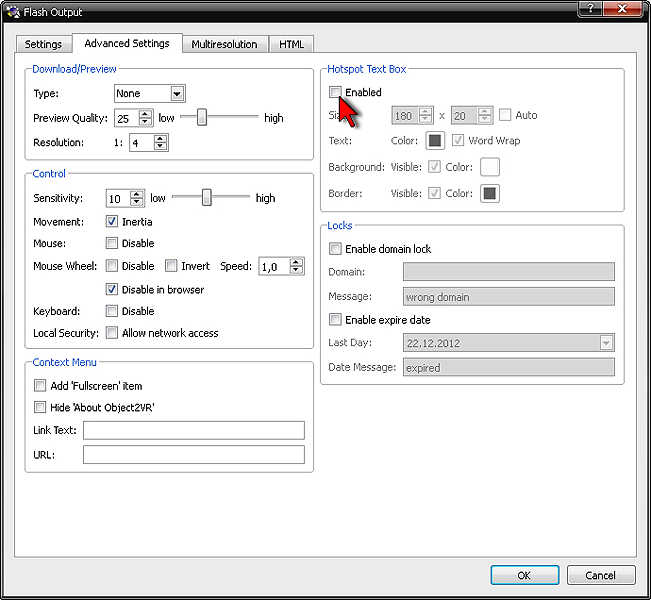Screen dimensions: 651x600
Task: Click the hotspot height field 20
Action: coord(464,115)
